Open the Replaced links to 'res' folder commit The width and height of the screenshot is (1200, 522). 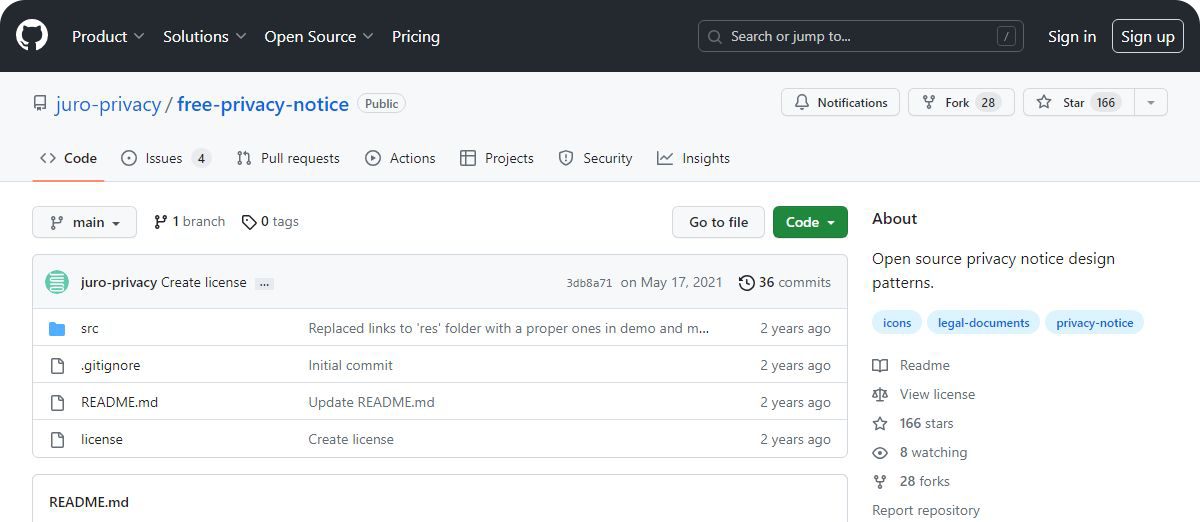[509, 328]
